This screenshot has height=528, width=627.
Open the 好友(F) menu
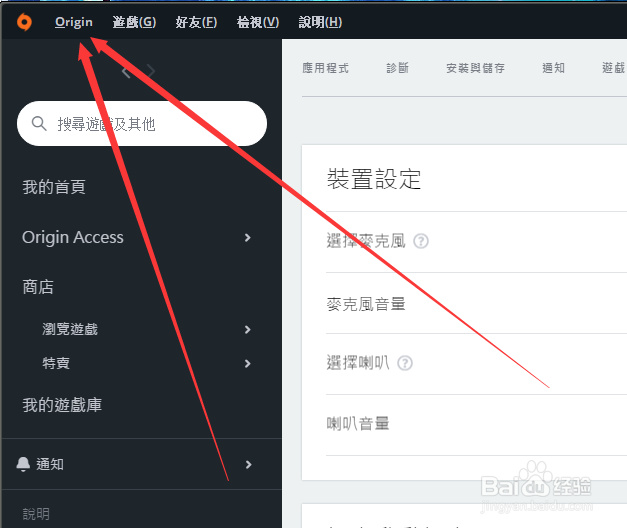coord(196,22)
